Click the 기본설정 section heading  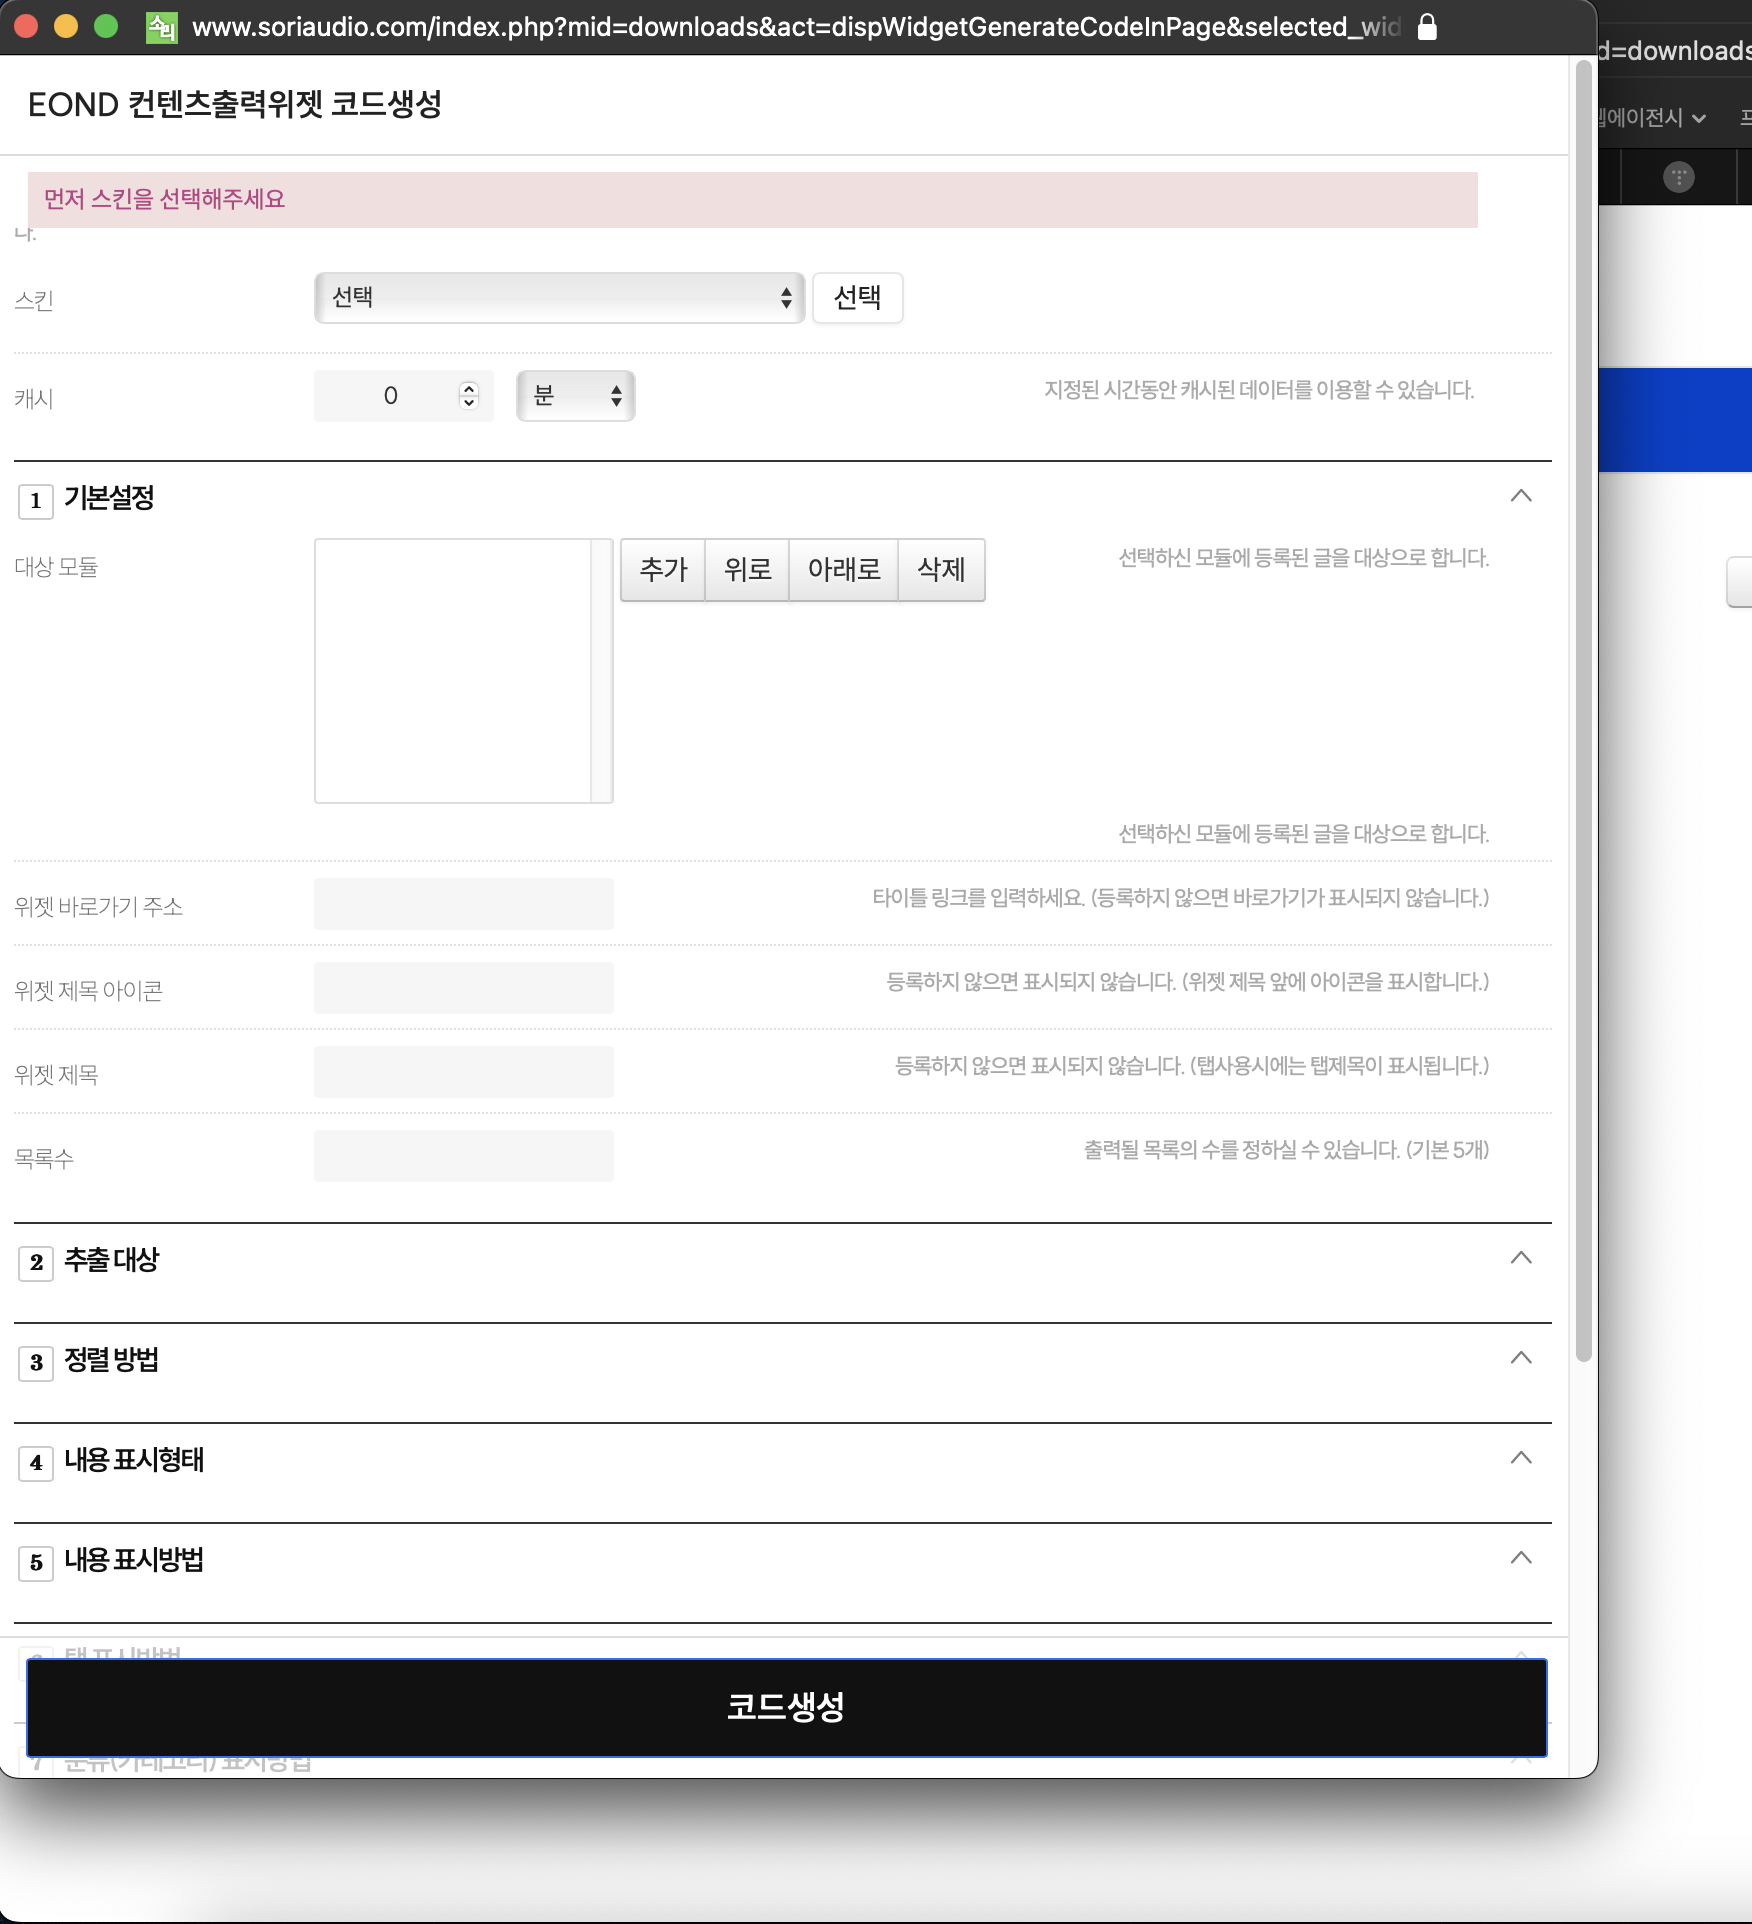click(x=109, y=498)
